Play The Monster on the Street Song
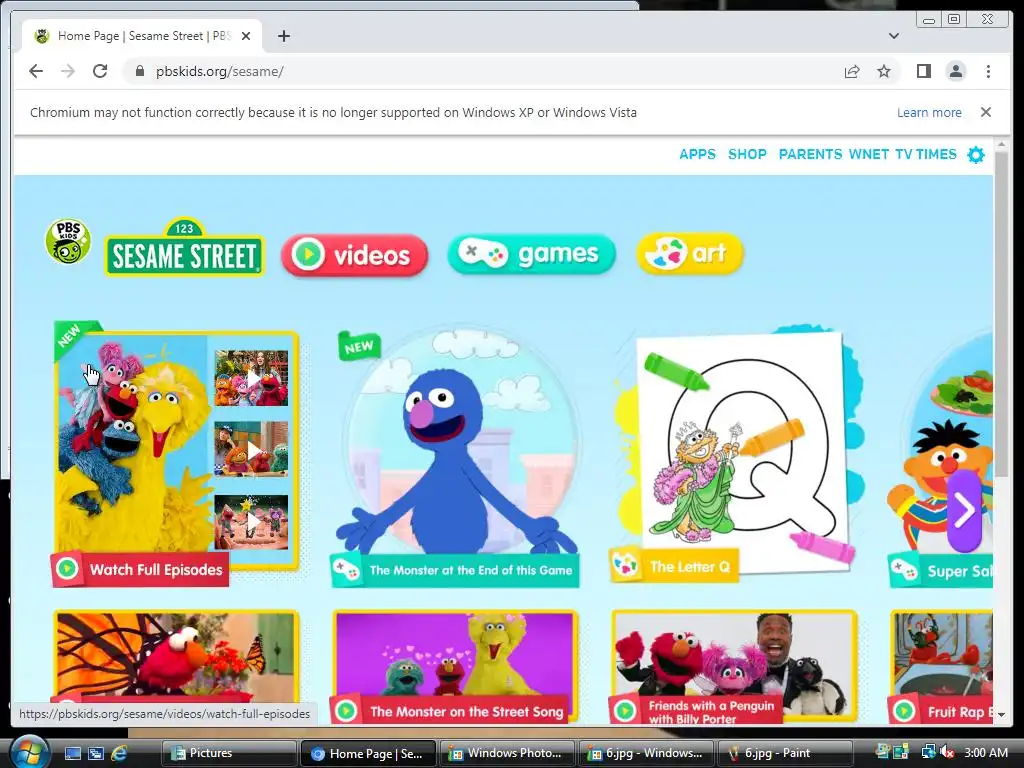Image resolution: width=1024 pixels, height=768 pixels. point(455,666)
